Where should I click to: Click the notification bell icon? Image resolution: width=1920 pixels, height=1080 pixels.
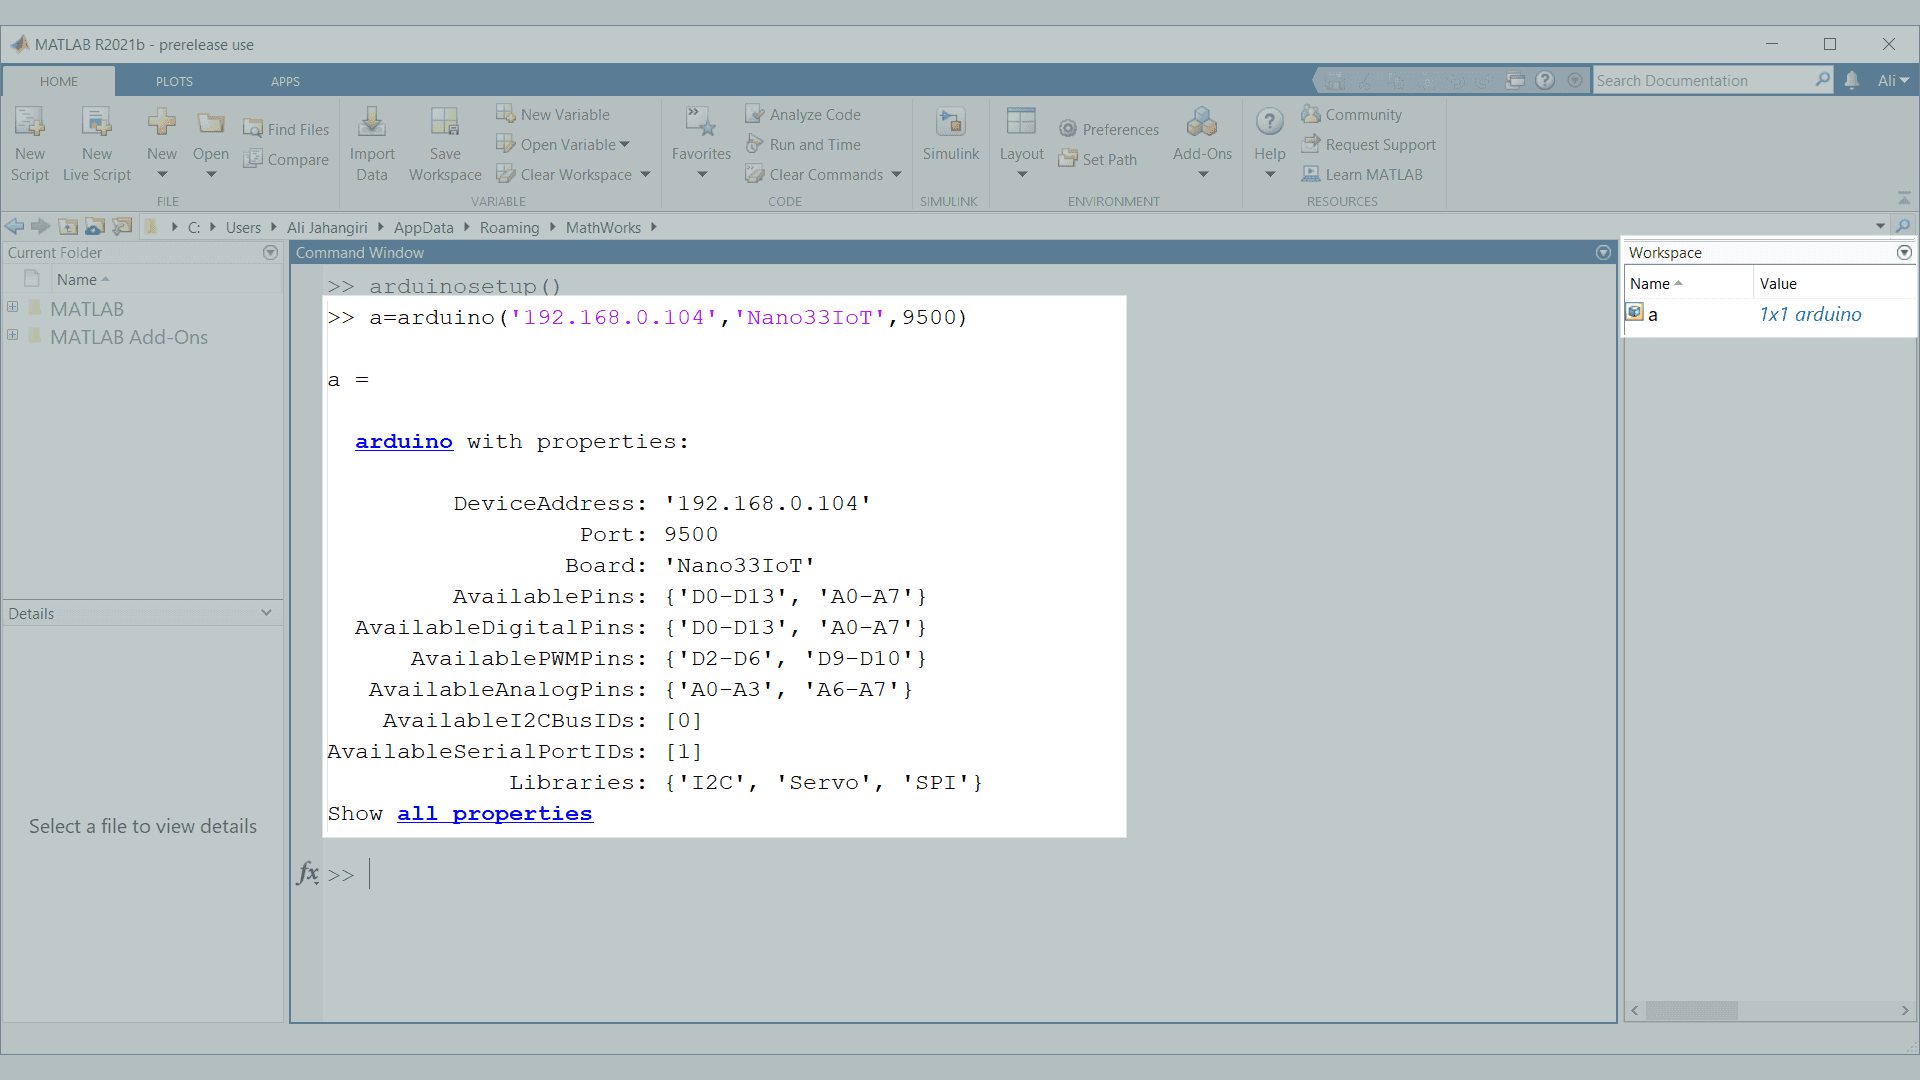(1852, 80)
